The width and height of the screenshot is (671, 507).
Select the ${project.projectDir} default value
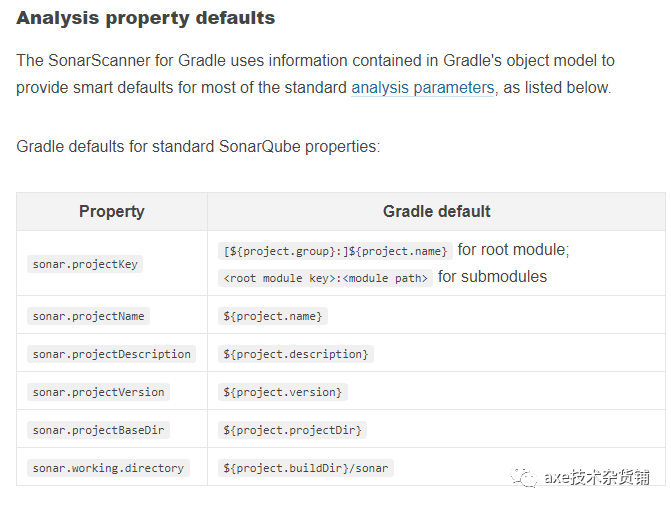(293, 430)
